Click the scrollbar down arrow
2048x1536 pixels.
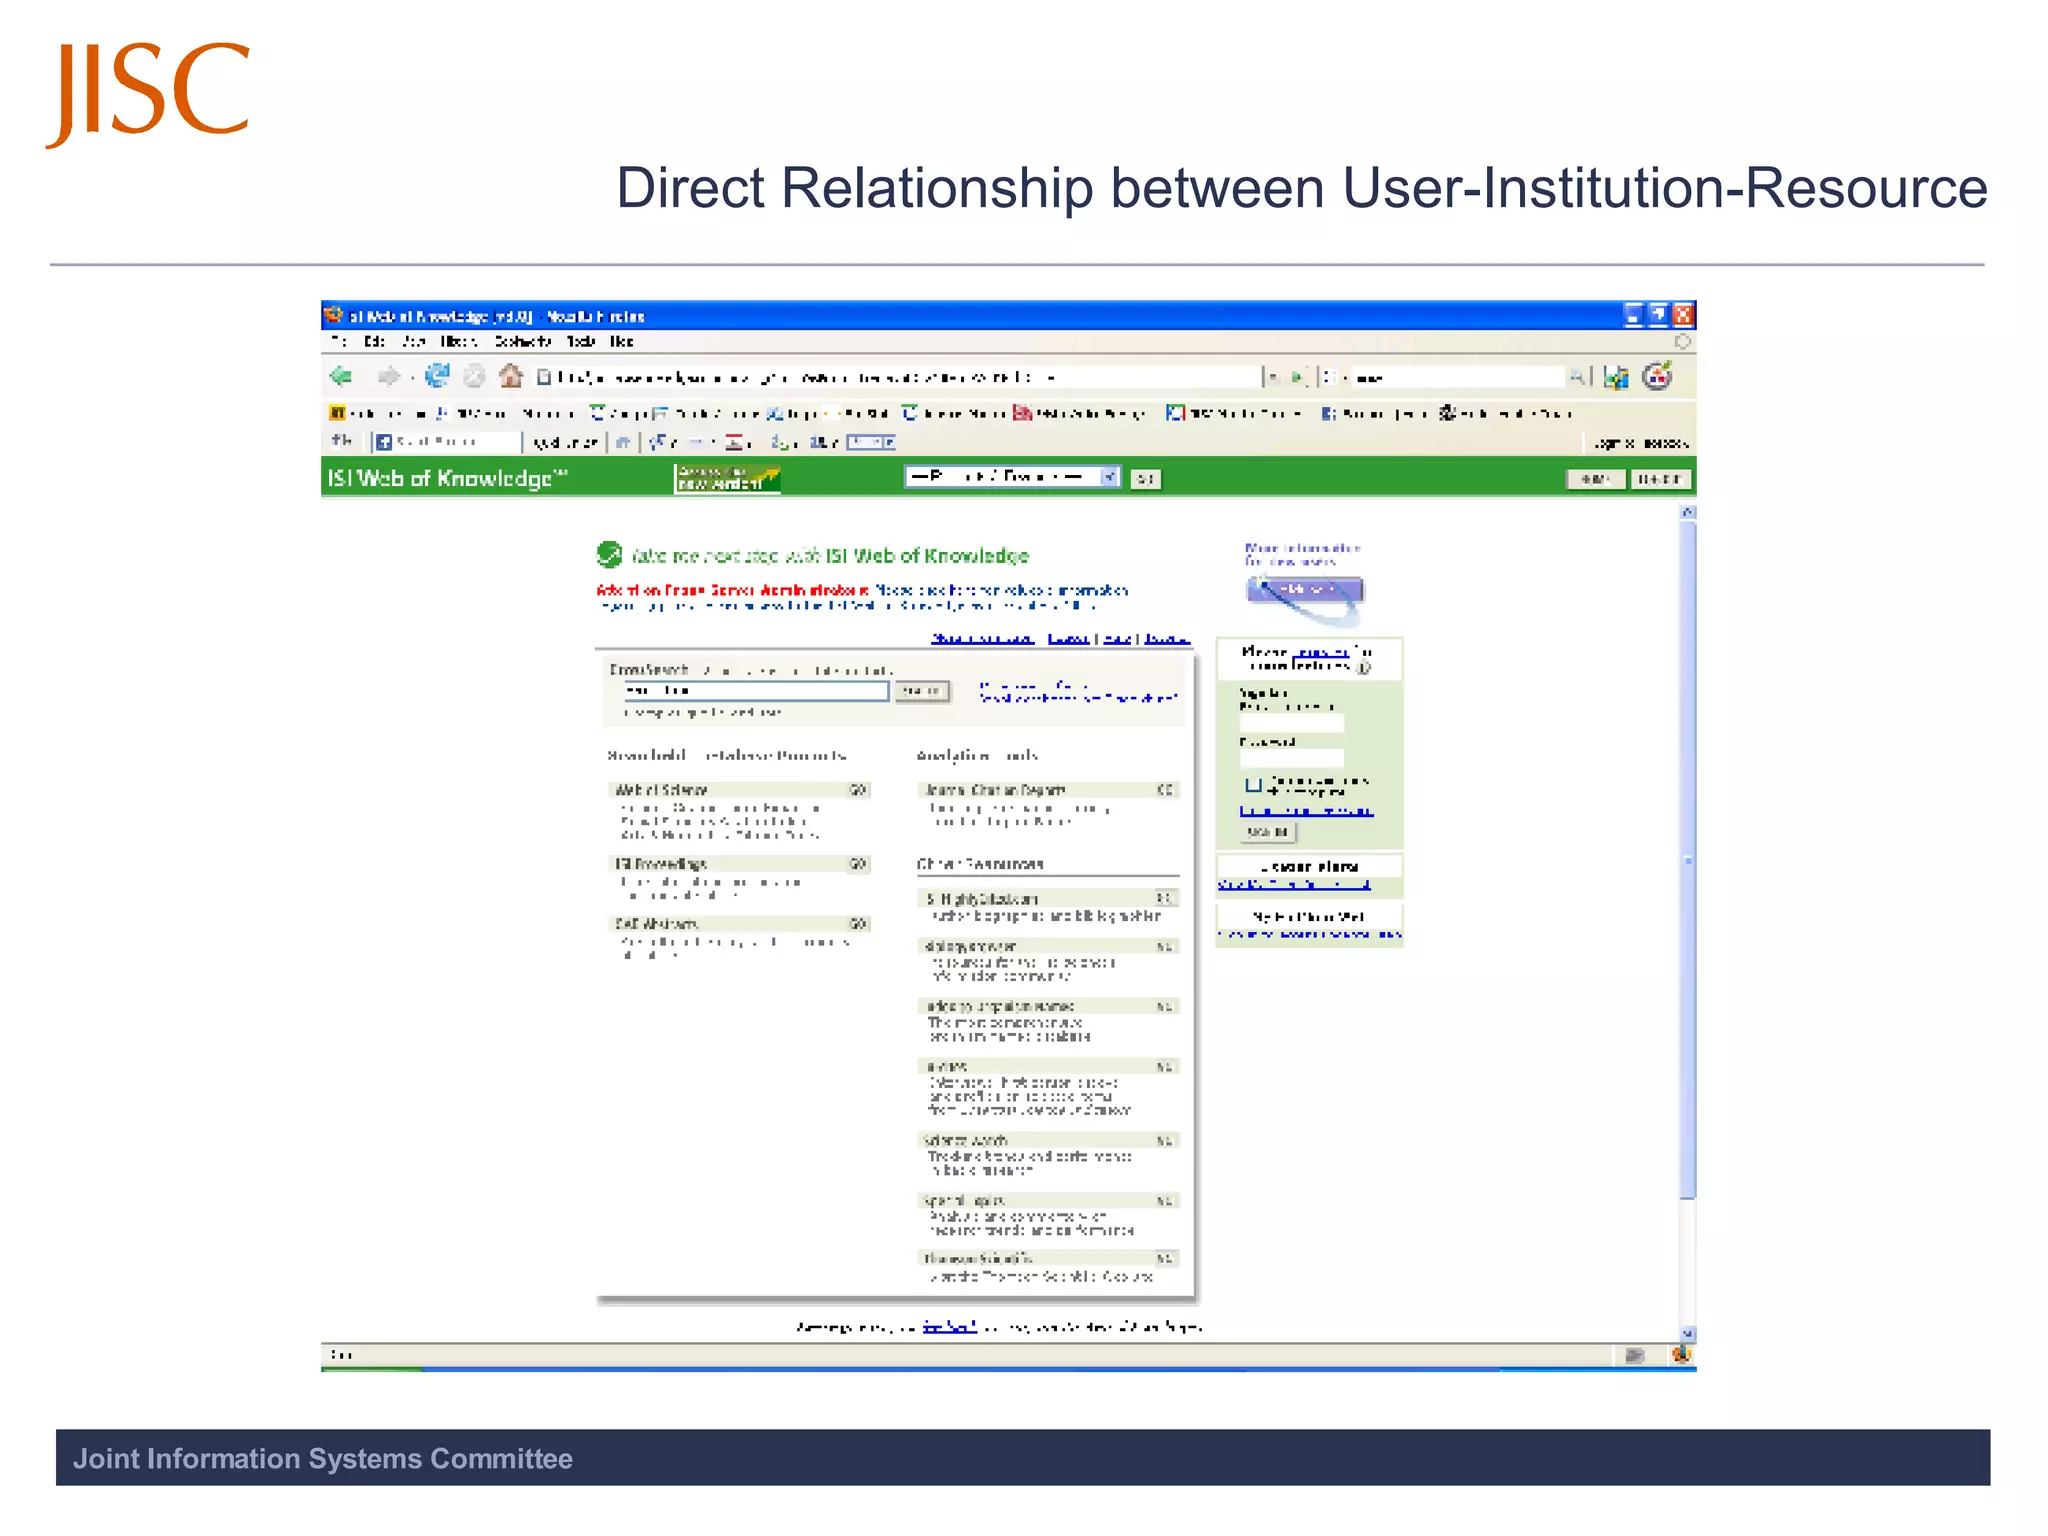tap(1688, 1333)
